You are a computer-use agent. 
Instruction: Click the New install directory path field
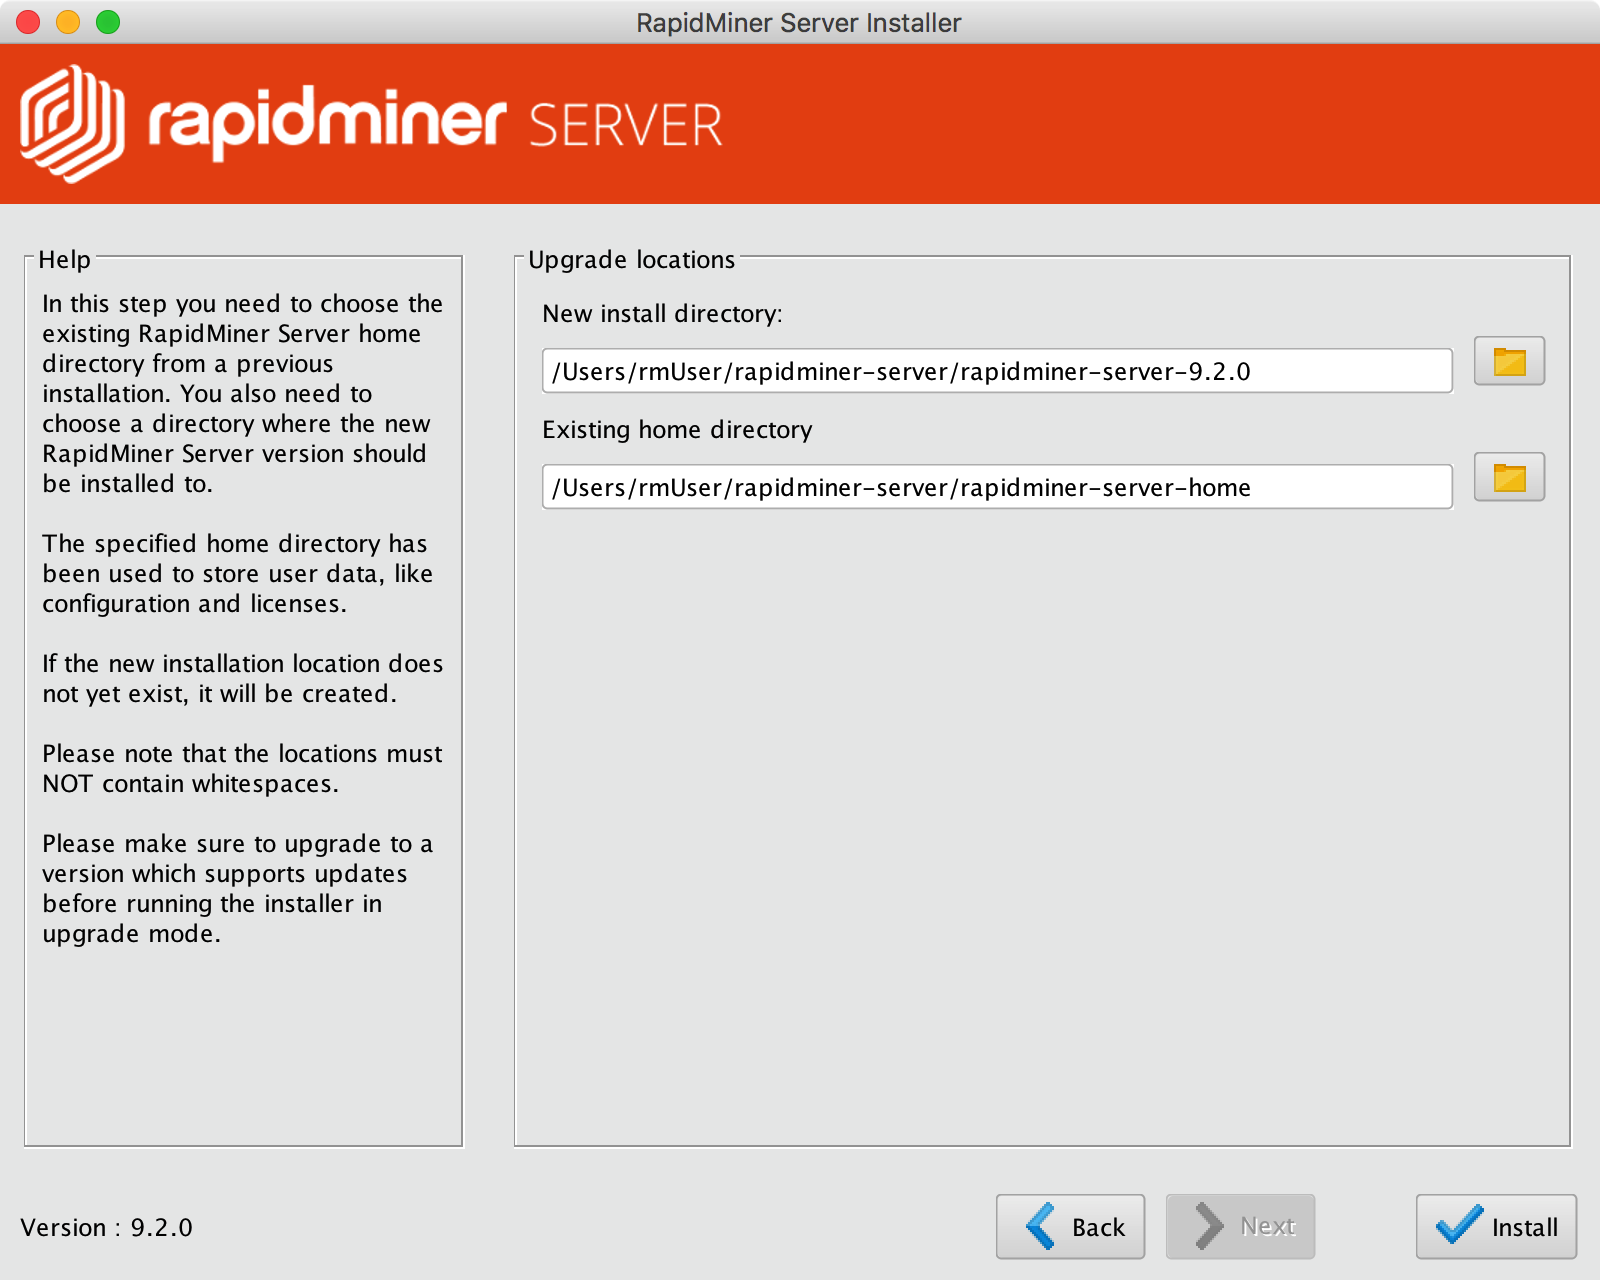point(996,371)
